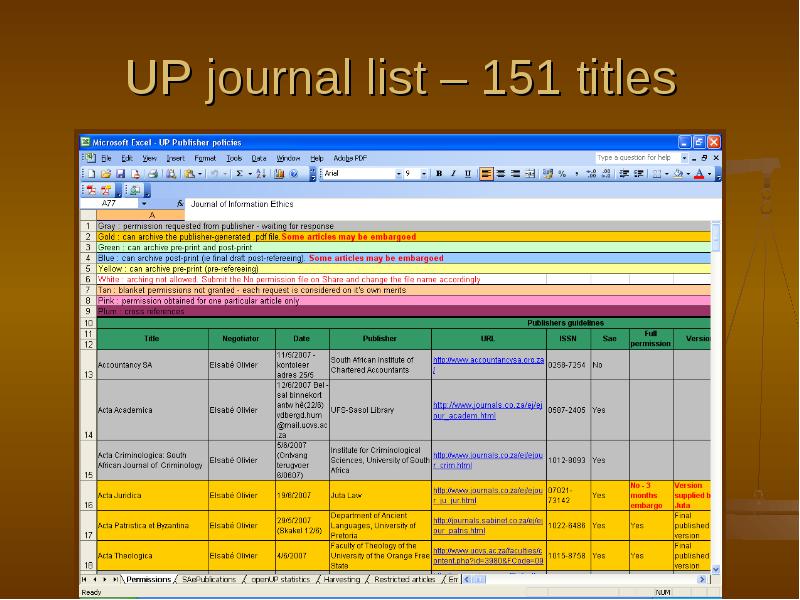The image size is (800, 600).
Task: Click the Chart Wizard icon
Action: pos(279,174)
